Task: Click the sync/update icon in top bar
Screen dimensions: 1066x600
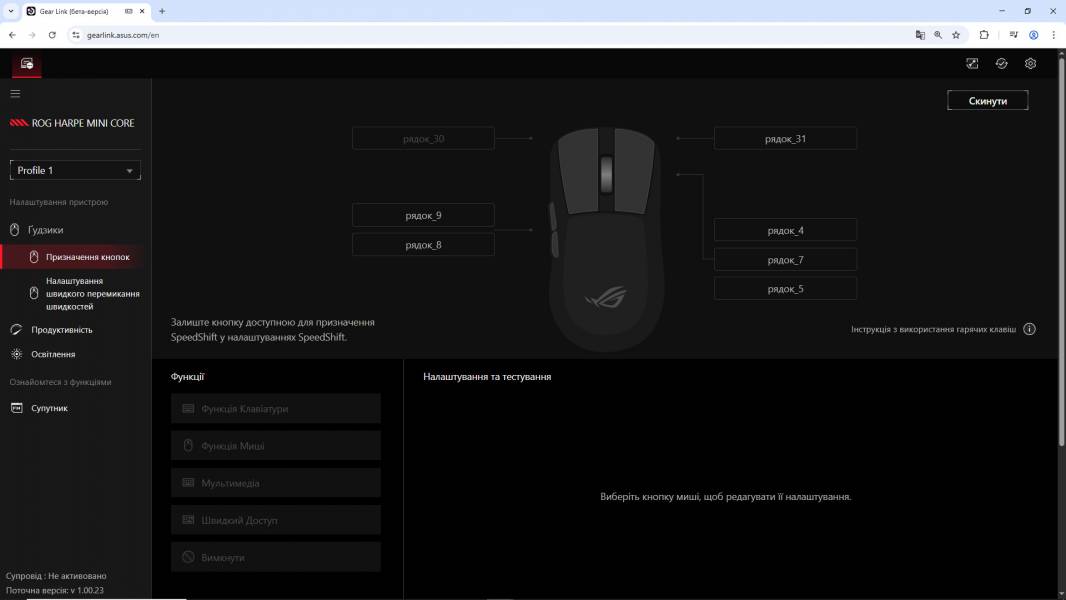Action: (x=1000, y=62)
